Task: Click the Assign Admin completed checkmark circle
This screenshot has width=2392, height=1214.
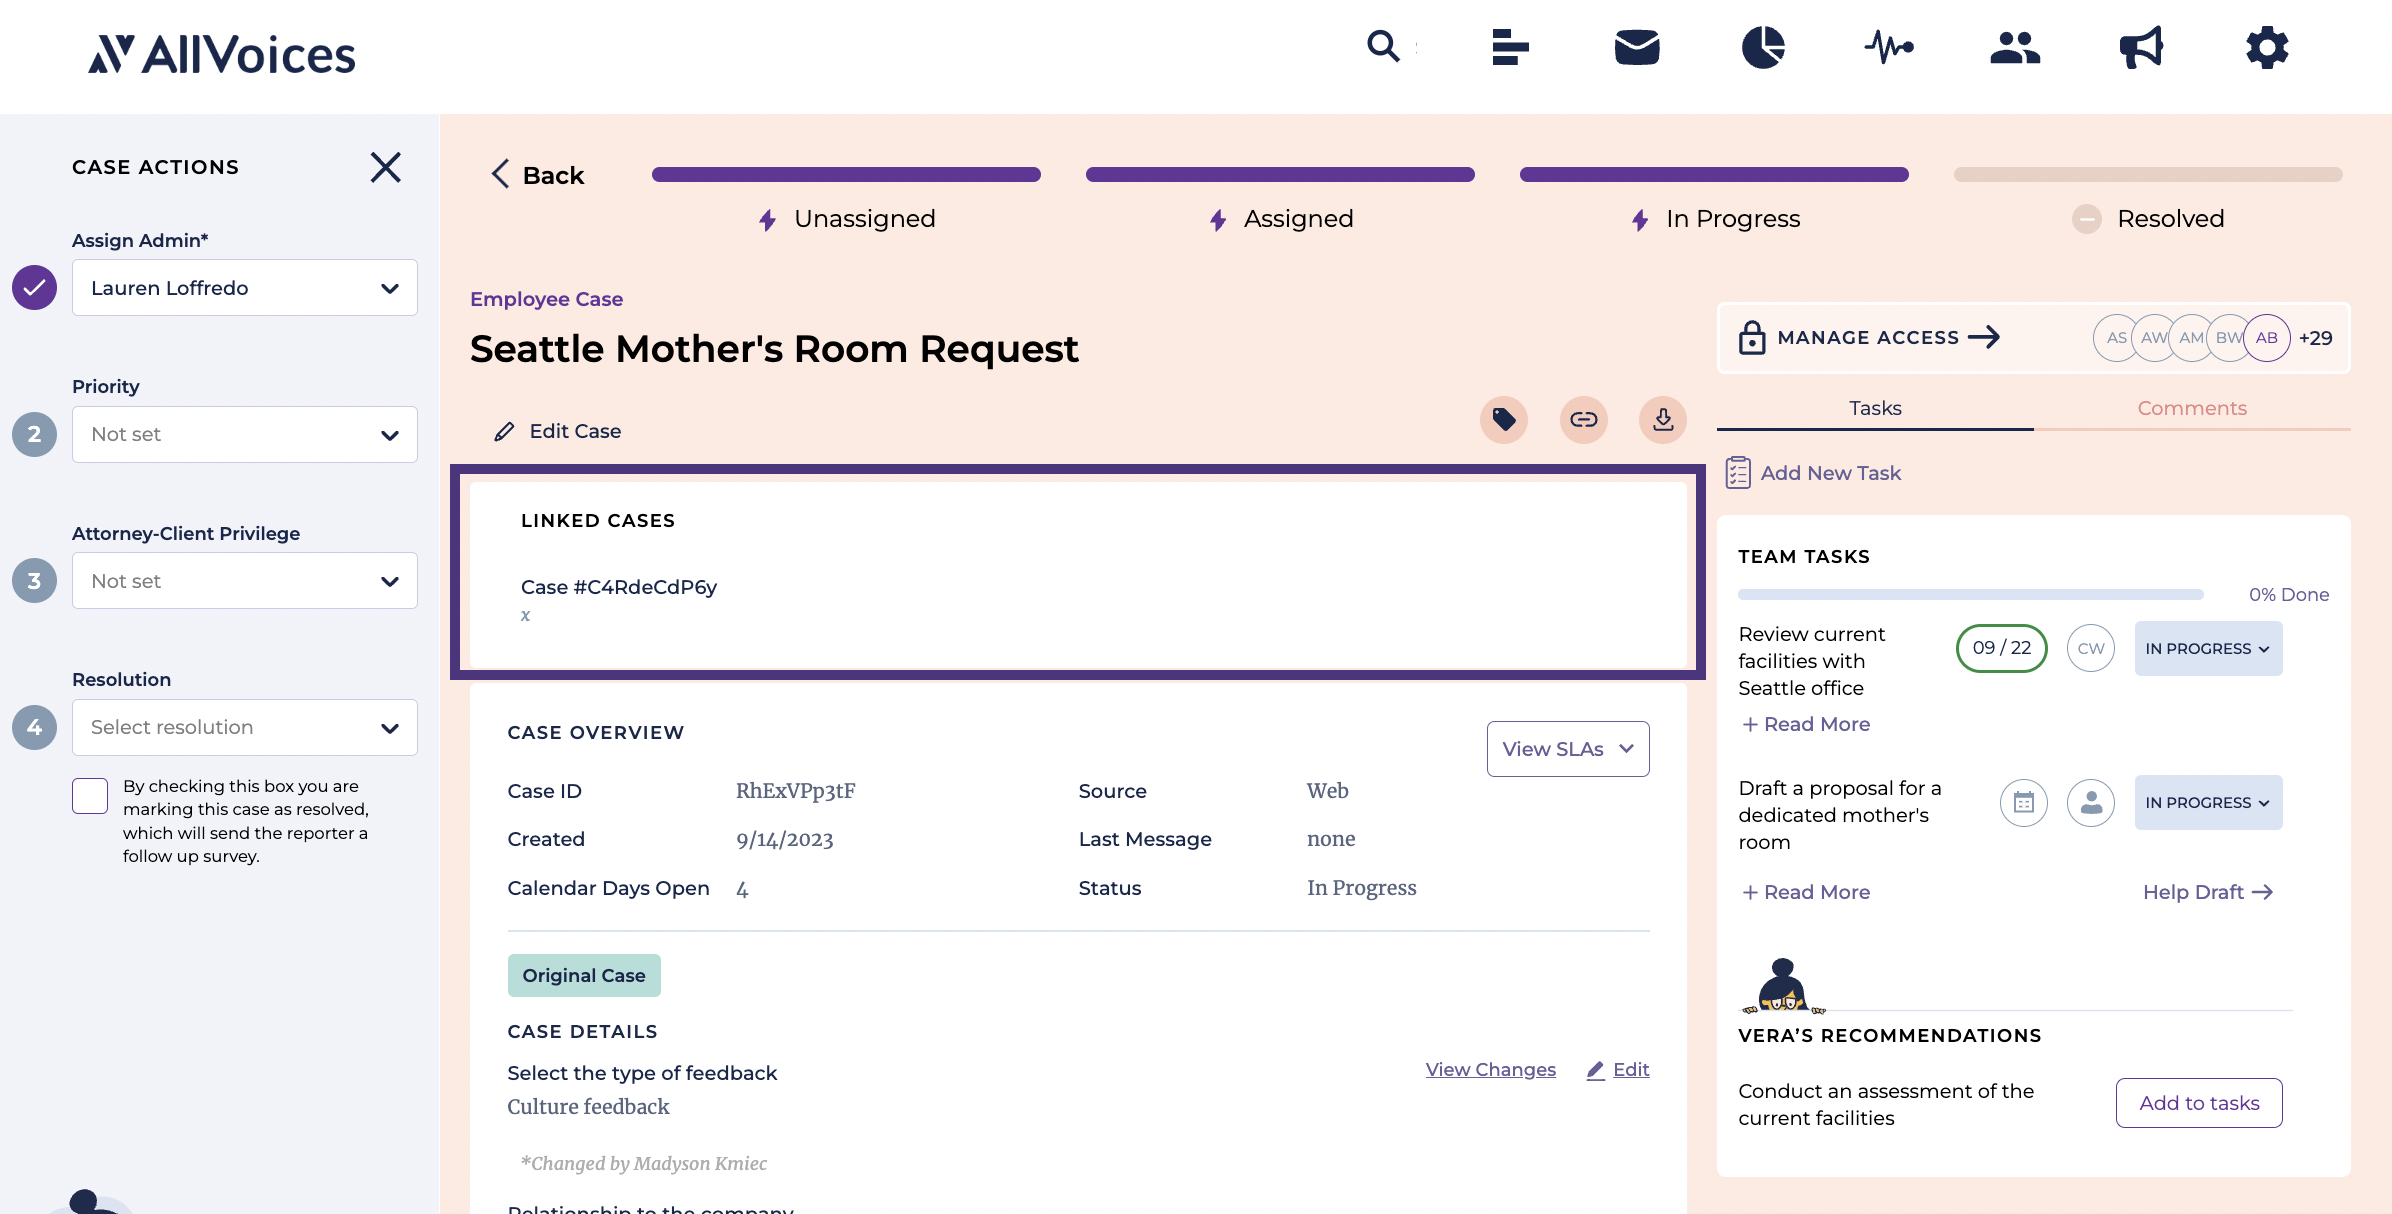Action: (34, 288)
